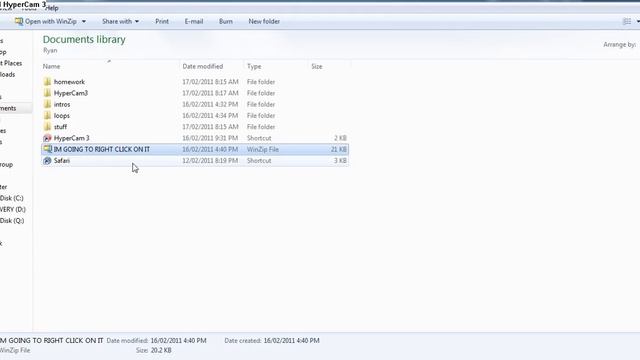Image resolution: width=640 pixels, height=360 pixels.
Task: Click the loops folder icon
Action: (x=47, y=116)
